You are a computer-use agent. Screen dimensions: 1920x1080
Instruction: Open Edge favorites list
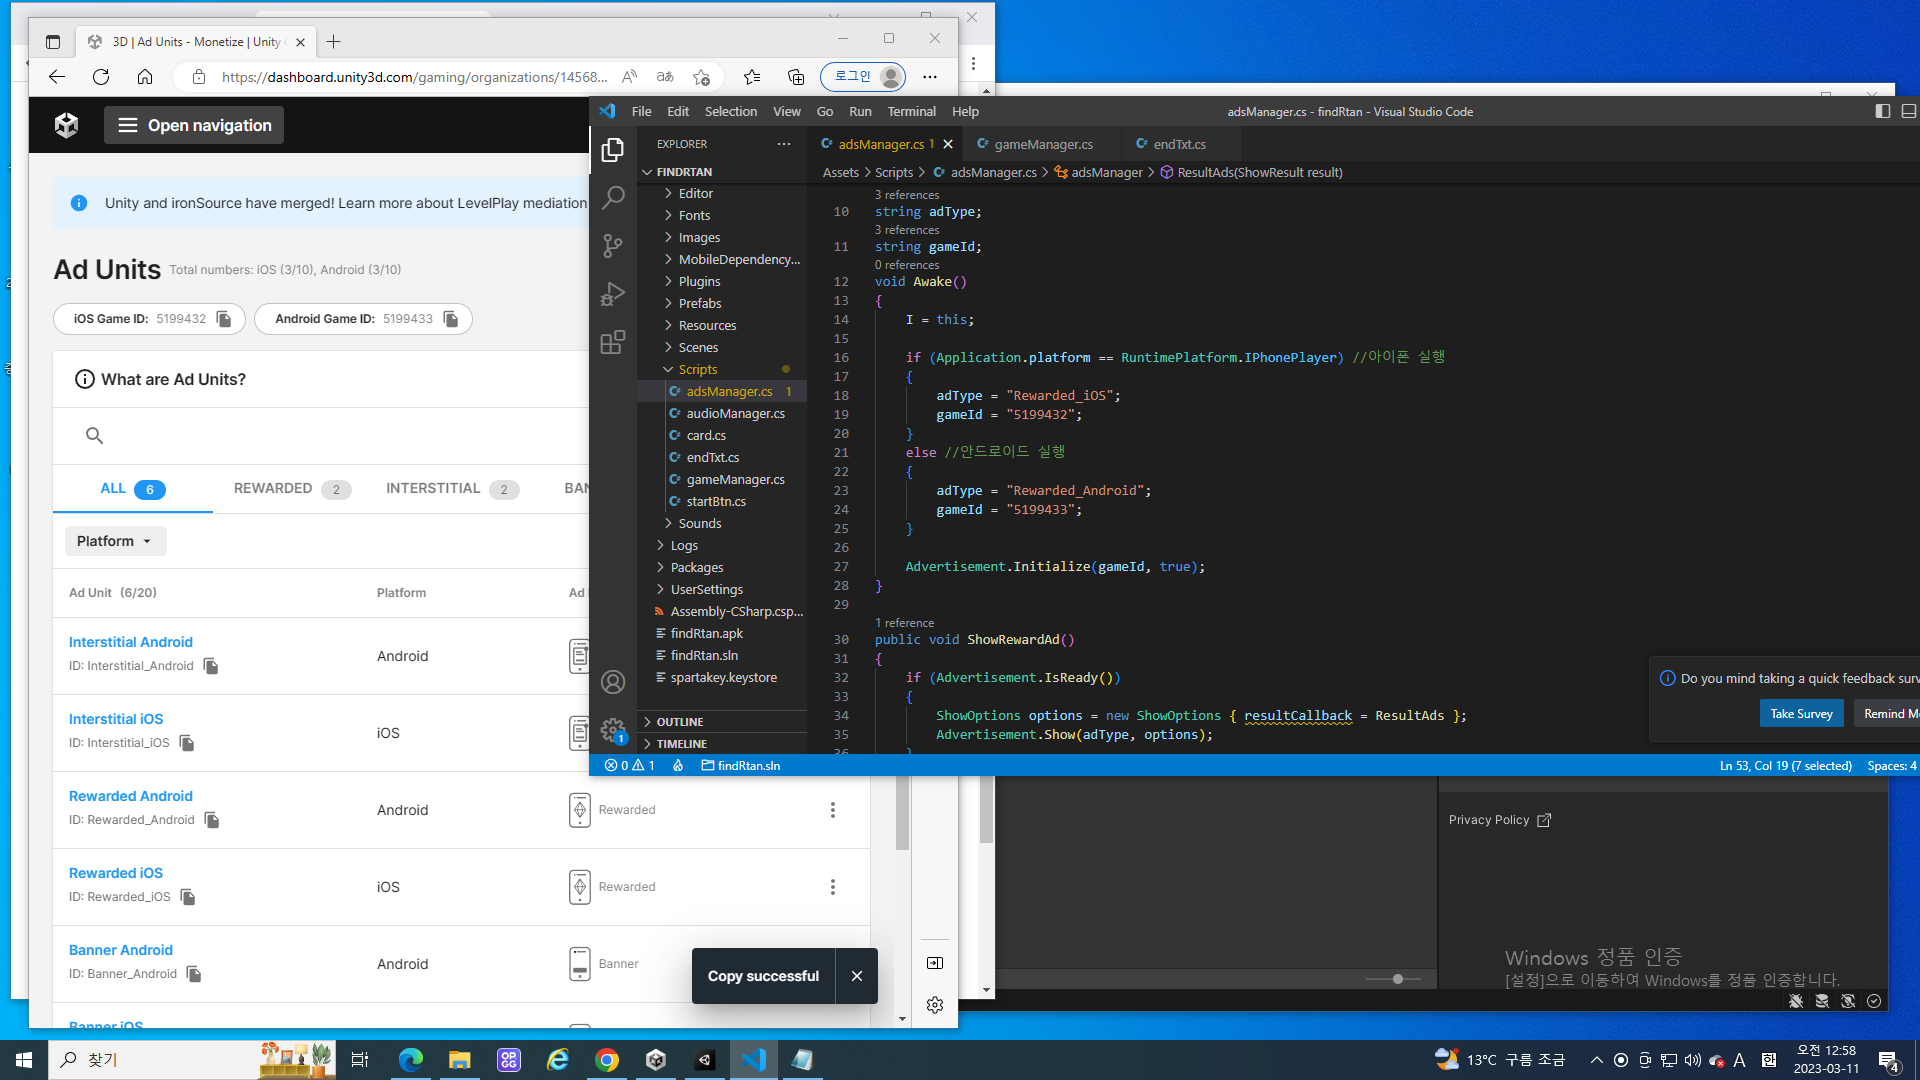pyautogui.click(x=752, y=77)
